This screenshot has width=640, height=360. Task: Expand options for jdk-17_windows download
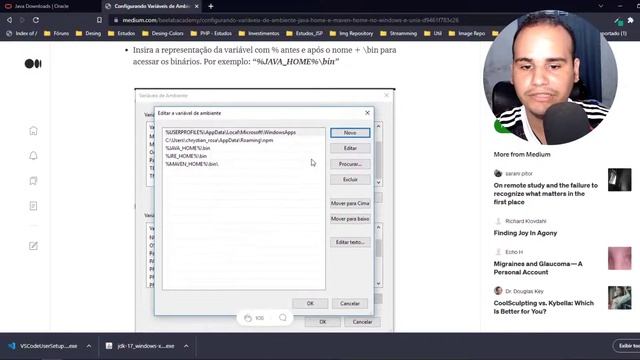[x=186, y=346]
